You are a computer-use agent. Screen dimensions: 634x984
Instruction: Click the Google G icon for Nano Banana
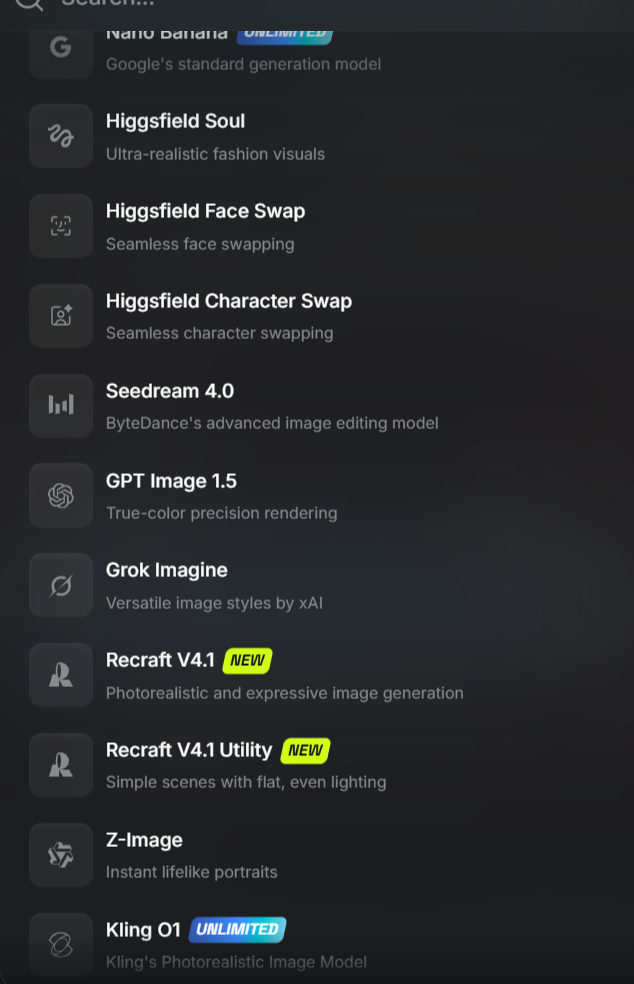(x=61, y=48)
